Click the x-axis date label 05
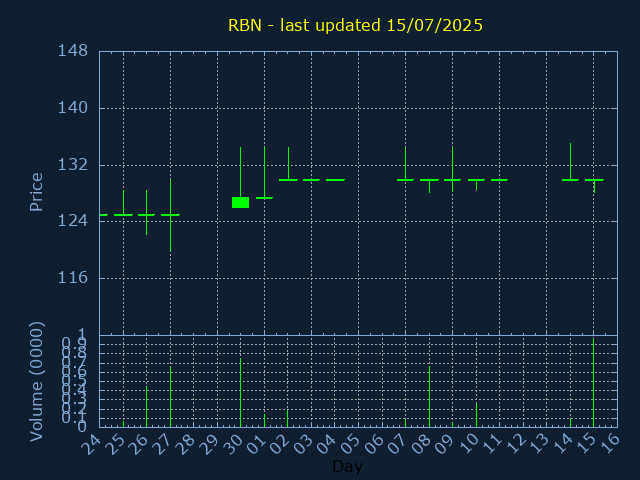640x480 pixels. coord(350,444)
